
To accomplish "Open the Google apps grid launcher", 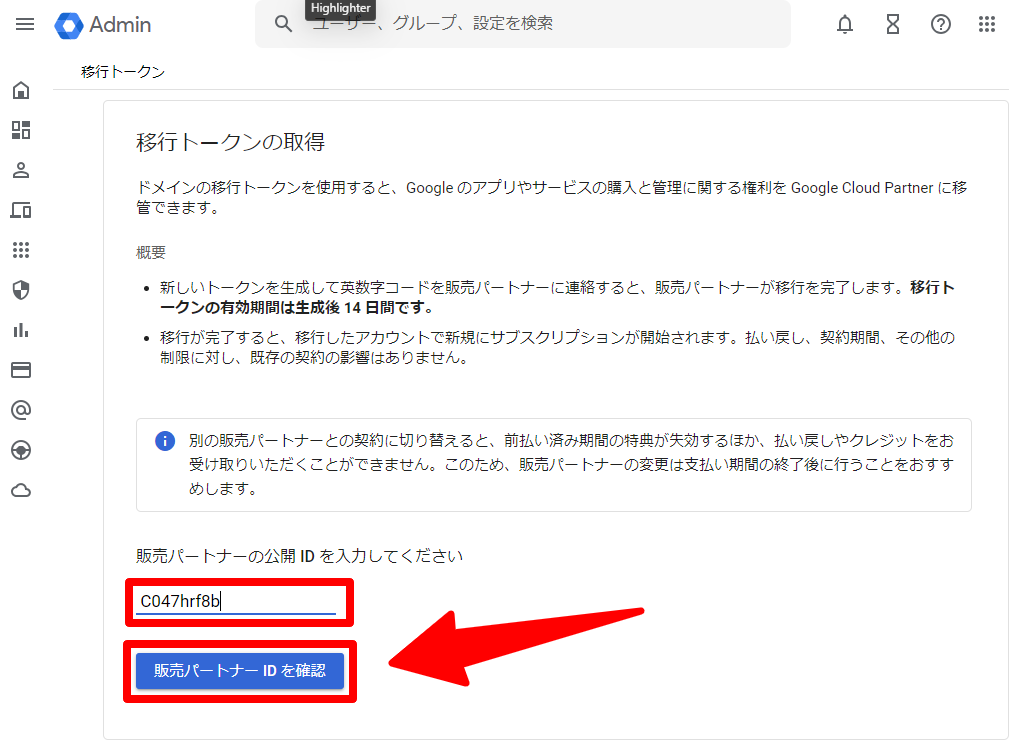I will [x=987, y=24].
